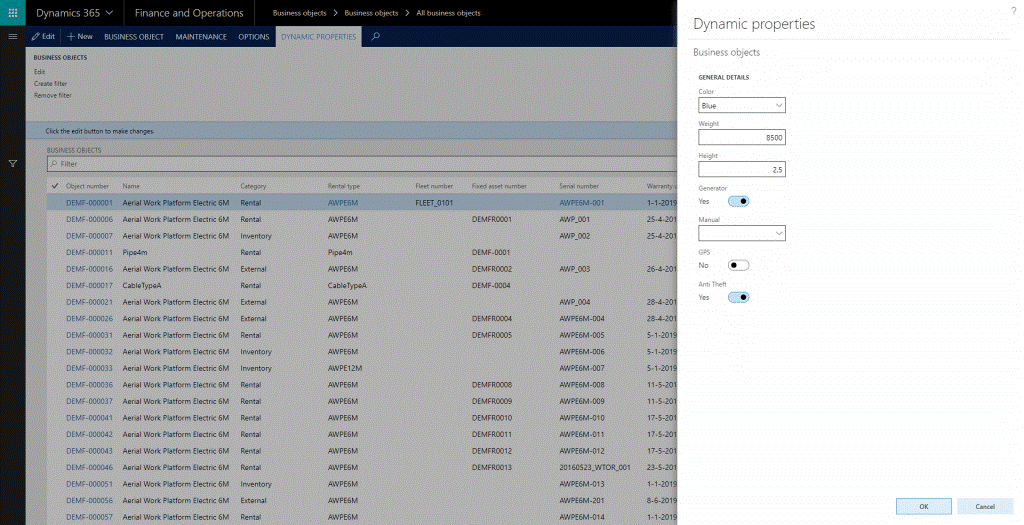
Task: Open object link DEMF-000011
Action: 89,252
